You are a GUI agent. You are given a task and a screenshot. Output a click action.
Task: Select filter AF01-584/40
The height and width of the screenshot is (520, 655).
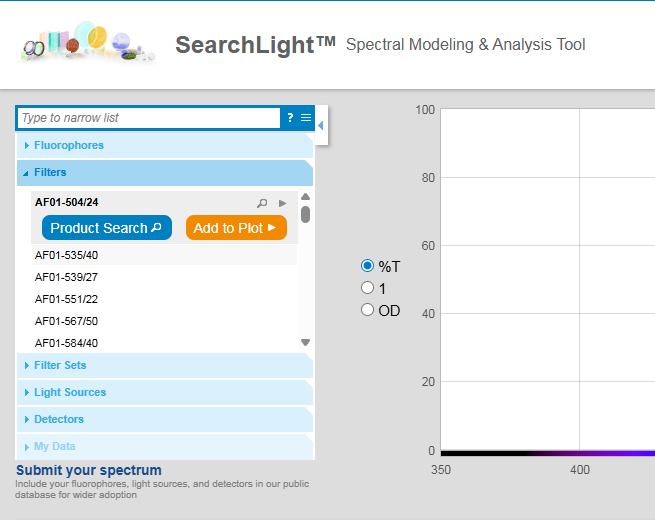pyautogui.click(x=164, y=343)
